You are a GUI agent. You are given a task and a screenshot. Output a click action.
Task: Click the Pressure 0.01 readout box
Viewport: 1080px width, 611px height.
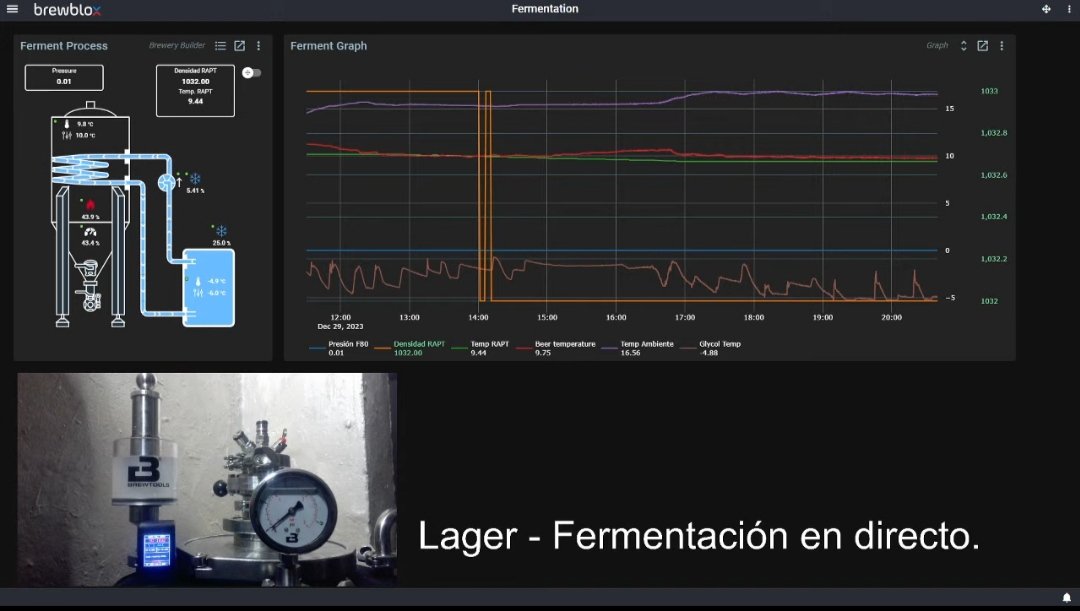63,77
